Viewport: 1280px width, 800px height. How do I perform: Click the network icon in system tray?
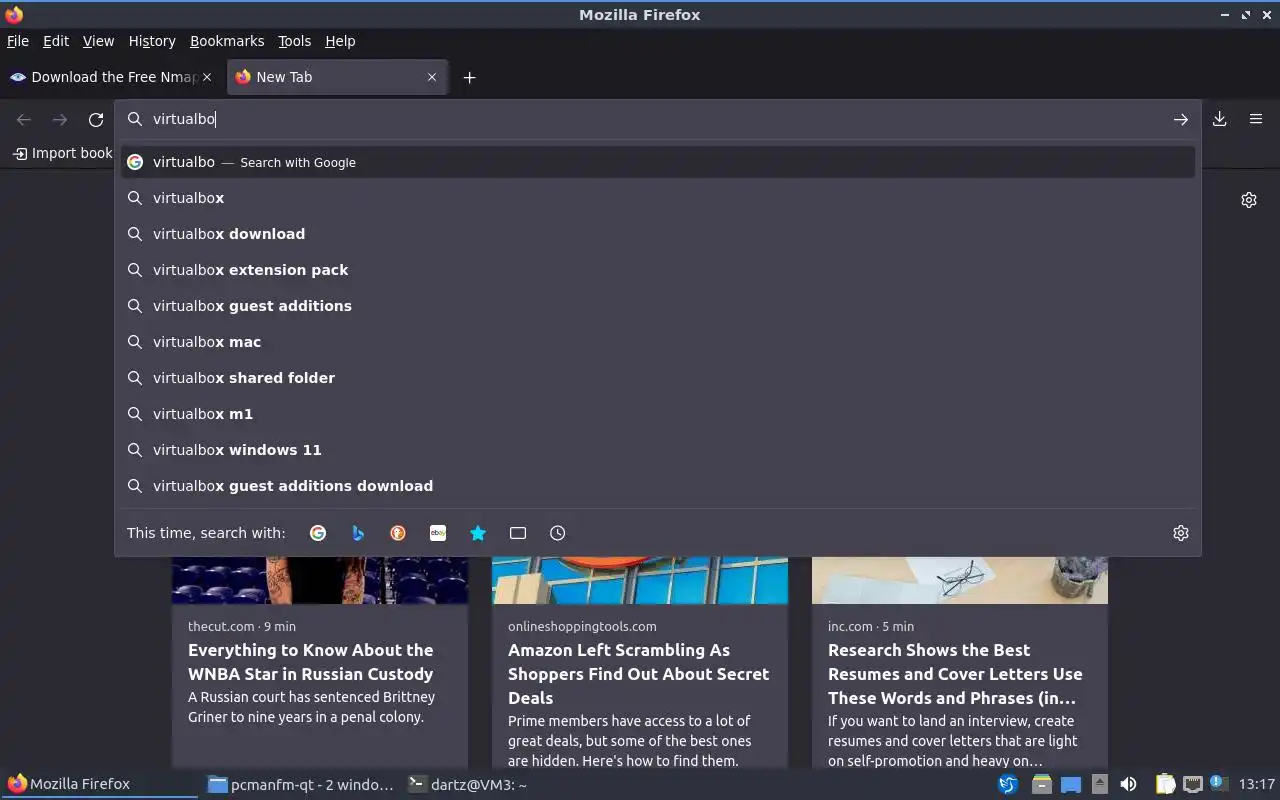(1192, 784)
